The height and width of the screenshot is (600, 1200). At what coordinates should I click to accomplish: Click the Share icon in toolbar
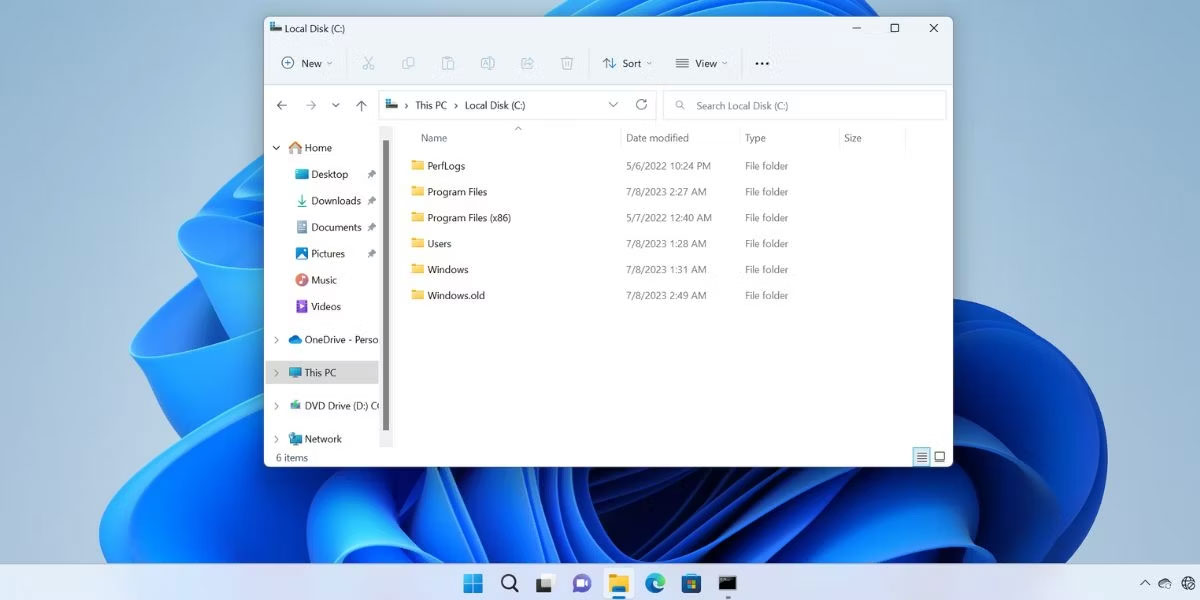click(x=527, y=63)
